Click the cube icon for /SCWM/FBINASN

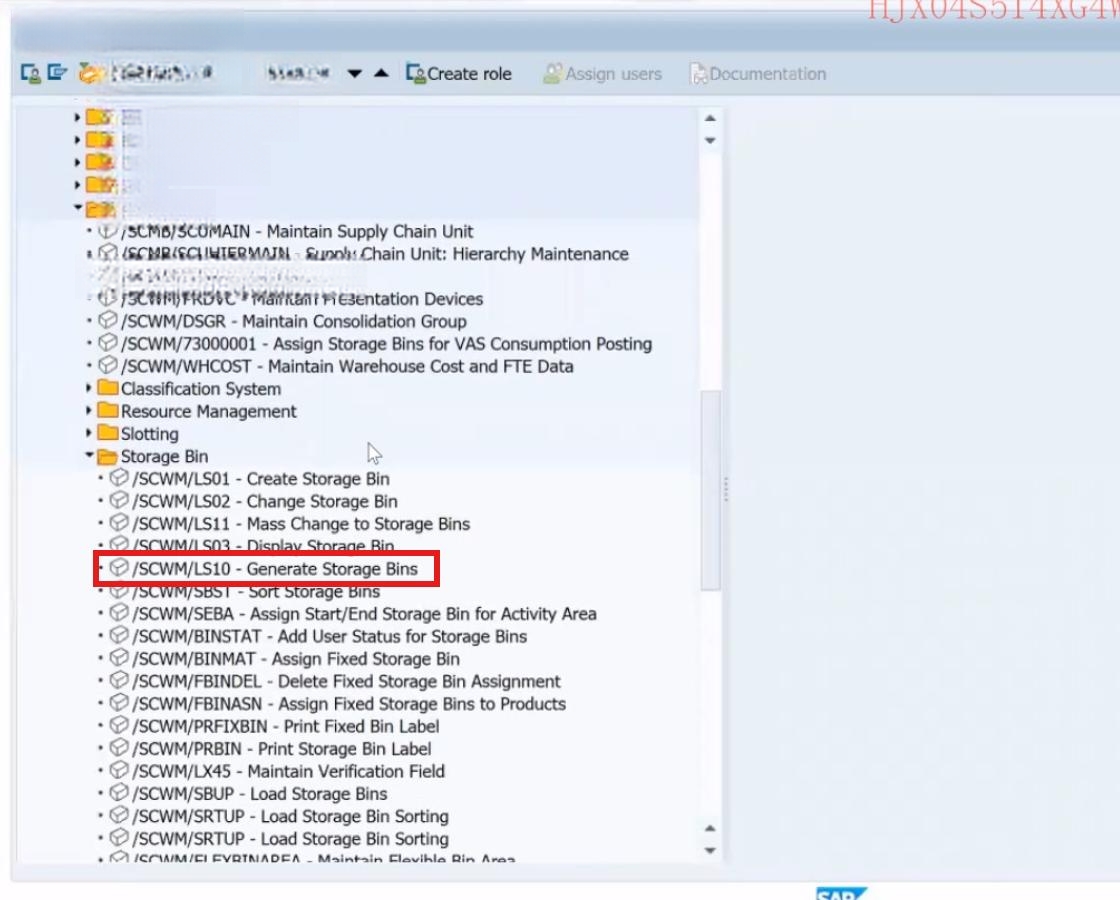[x=119, y=703]
